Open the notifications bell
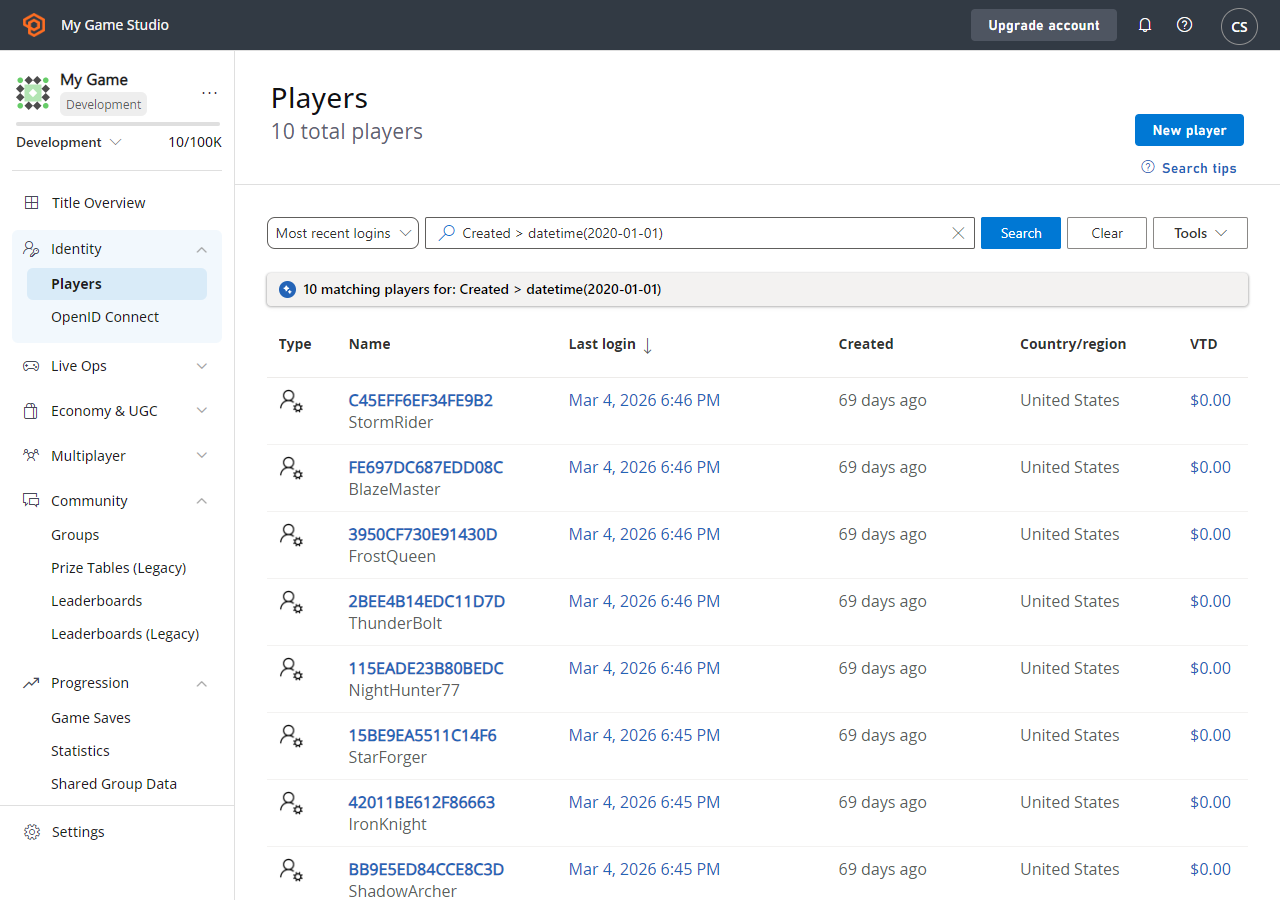Screen dimensions: 1280x900 click(1145, 25)
